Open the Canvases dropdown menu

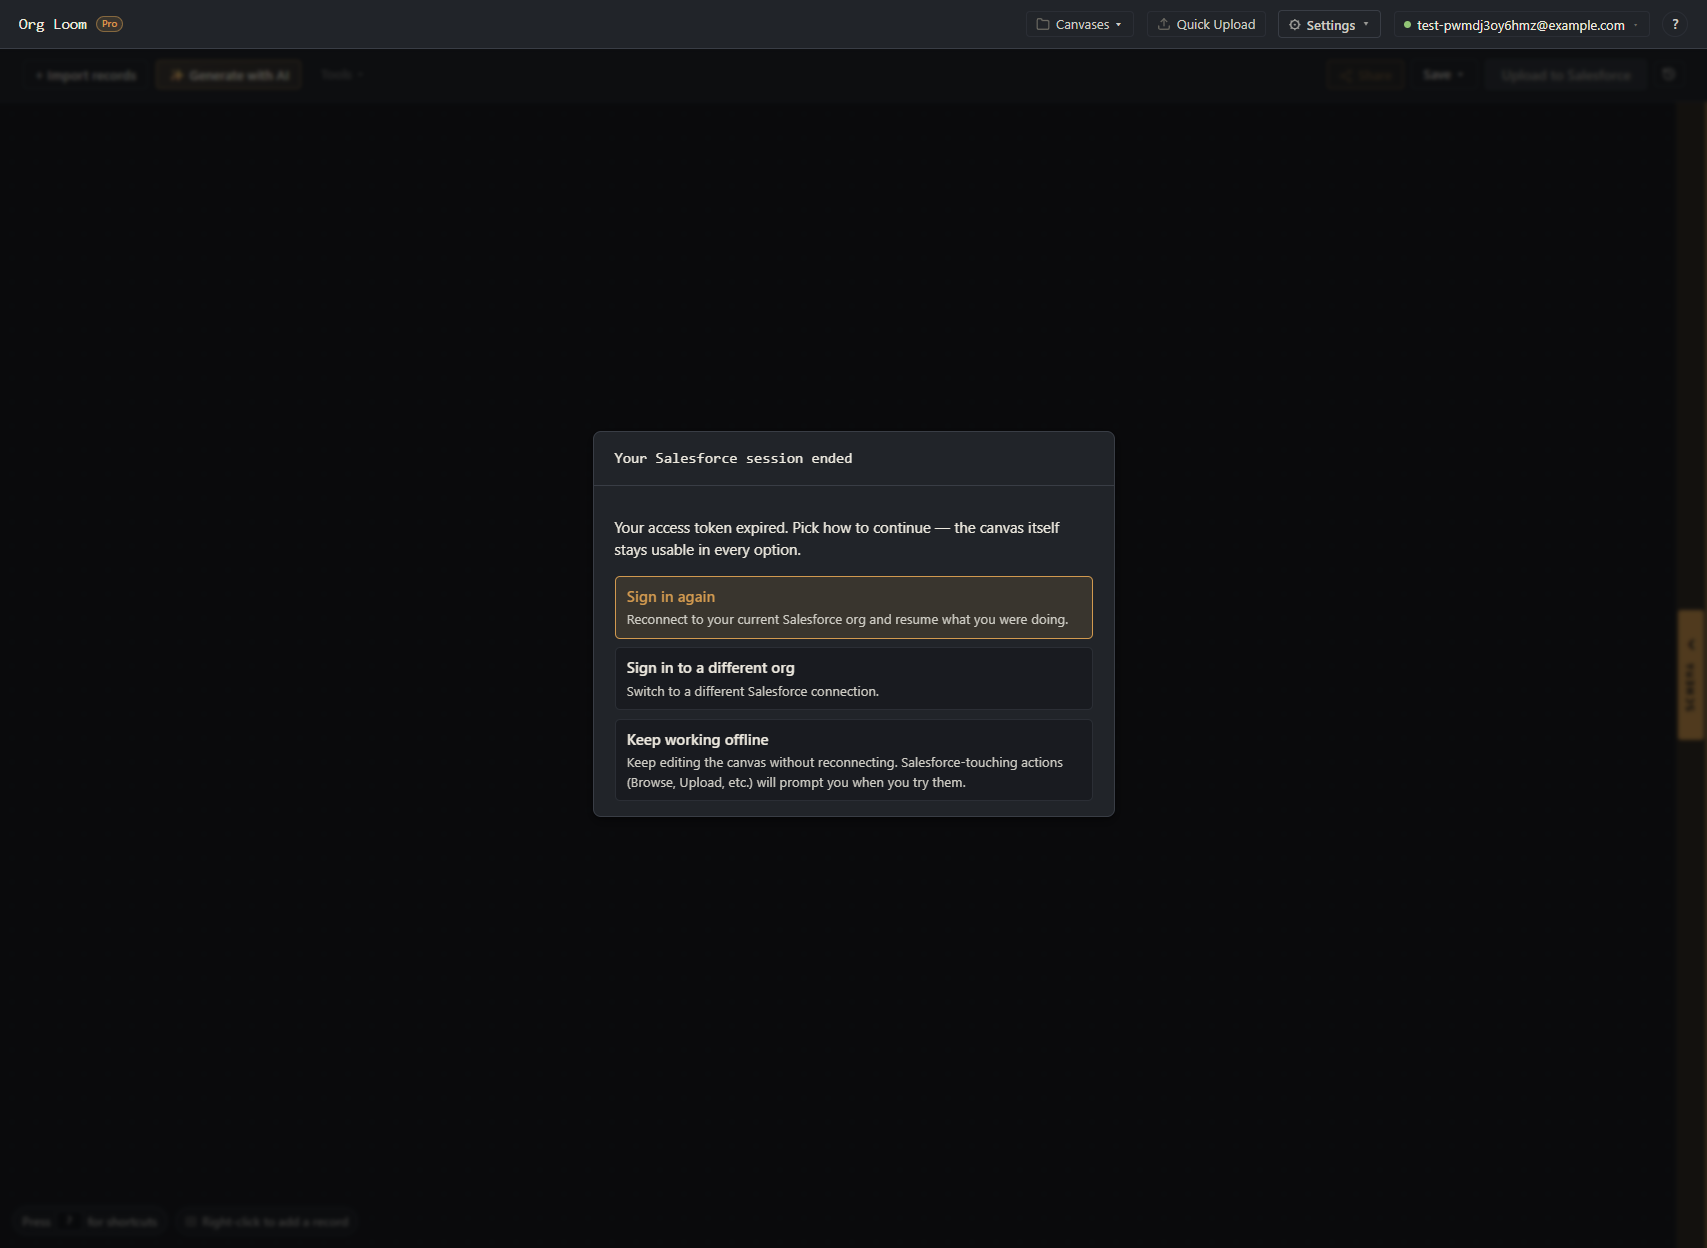[x=1079, y=24]
